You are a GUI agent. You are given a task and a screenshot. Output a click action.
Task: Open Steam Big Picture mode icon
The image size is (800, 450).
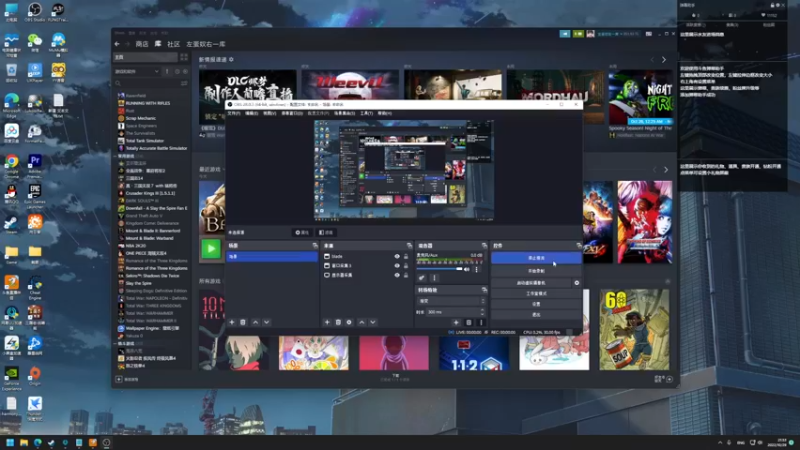click(x=648, y=34)
